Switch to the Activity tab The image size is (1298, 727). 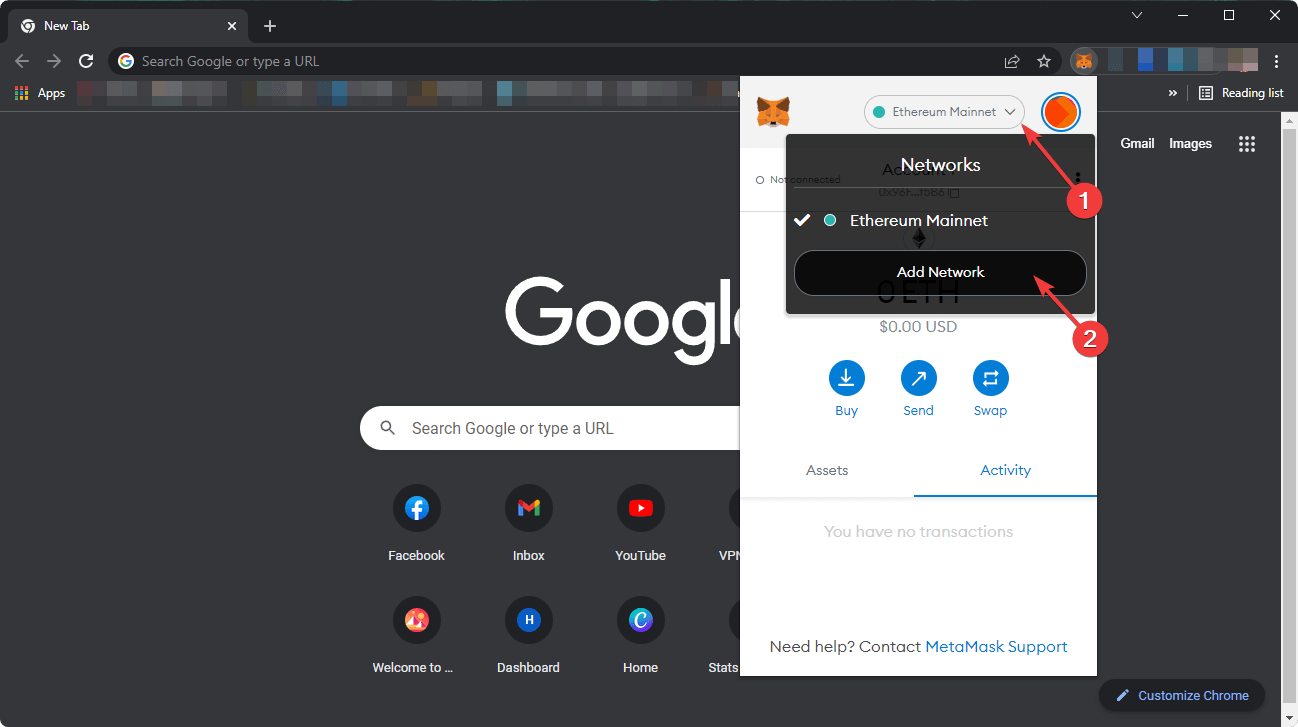pyautogui.click(x=1005, y=470)
